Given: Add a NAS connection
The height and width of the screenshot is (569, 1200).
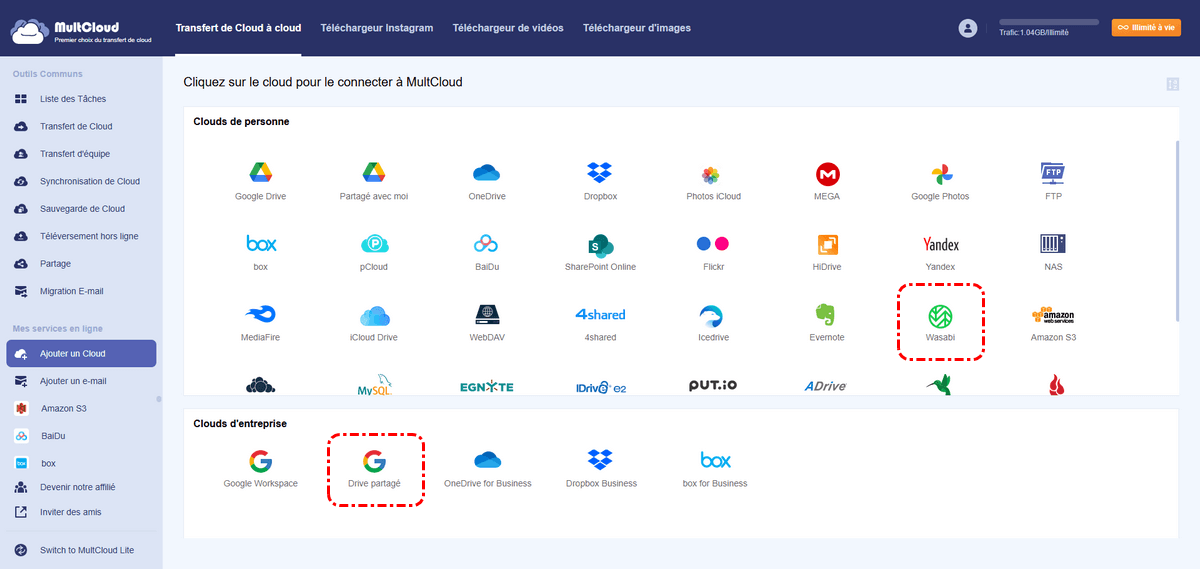Looking at the screenshot, I should click(x=1053, y=252).
